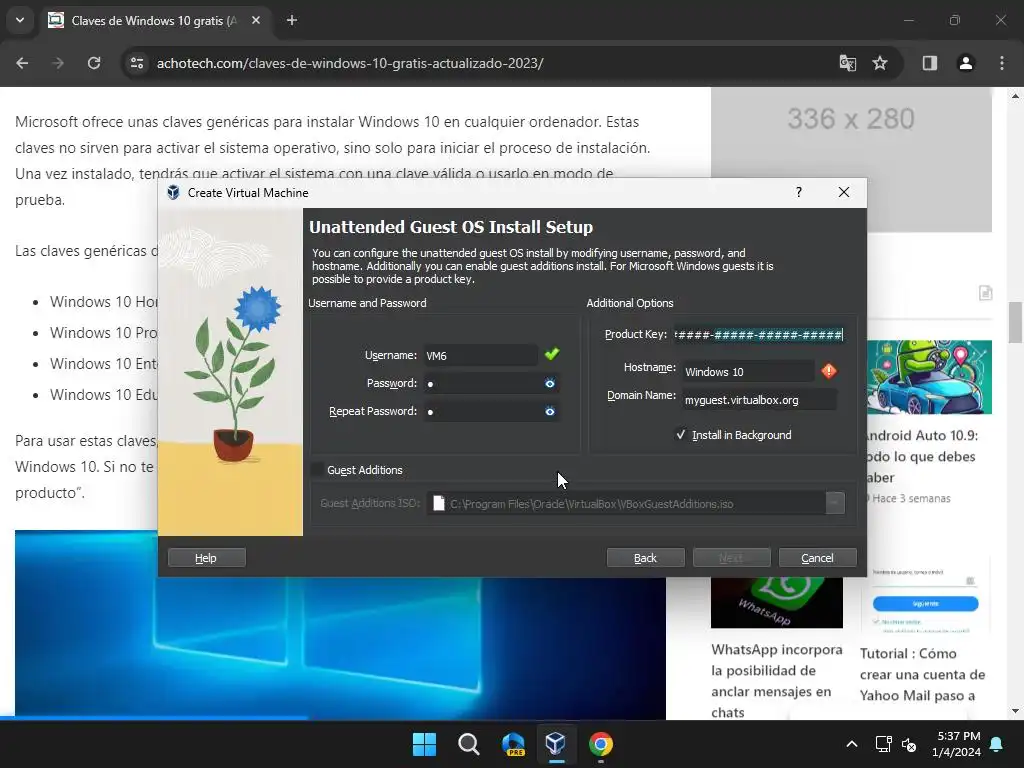Screen dimensions: 1024x768
Task: Open WhatsApp incorpora la posibilidad article link
Action: pyautogui.click(x=776, y=681)
